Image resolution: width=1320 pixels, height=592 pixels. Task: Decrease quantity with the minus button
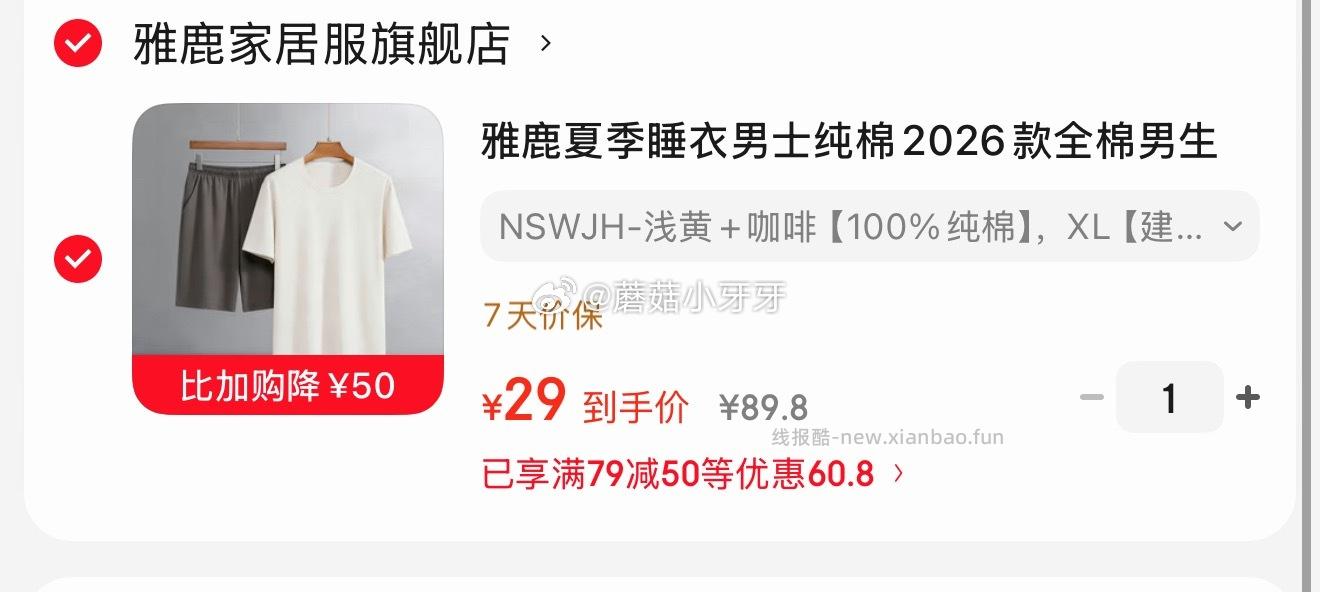click(x=1092, y=398)
